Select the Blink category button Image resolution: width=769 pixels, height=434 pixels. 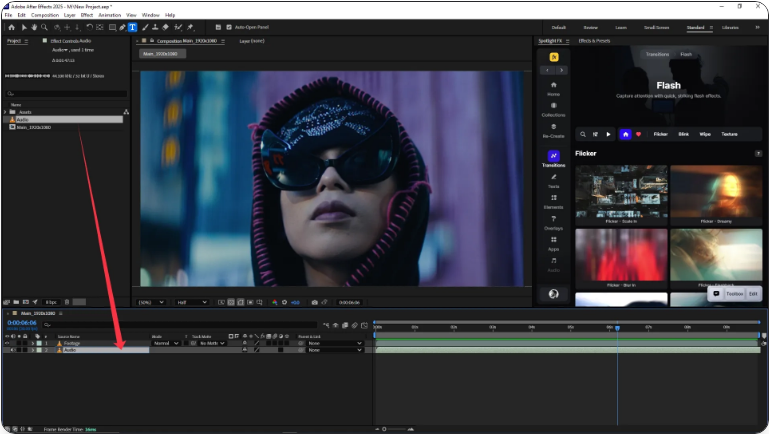(684, 133)
